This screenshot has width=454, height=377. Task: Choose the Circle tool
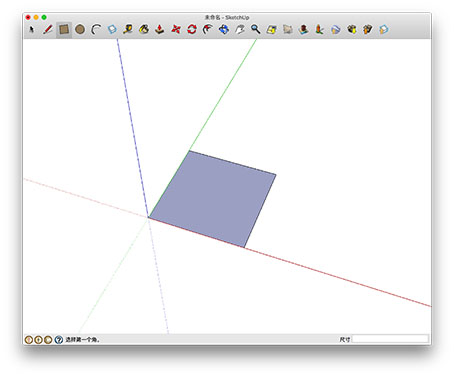[80, 30]
